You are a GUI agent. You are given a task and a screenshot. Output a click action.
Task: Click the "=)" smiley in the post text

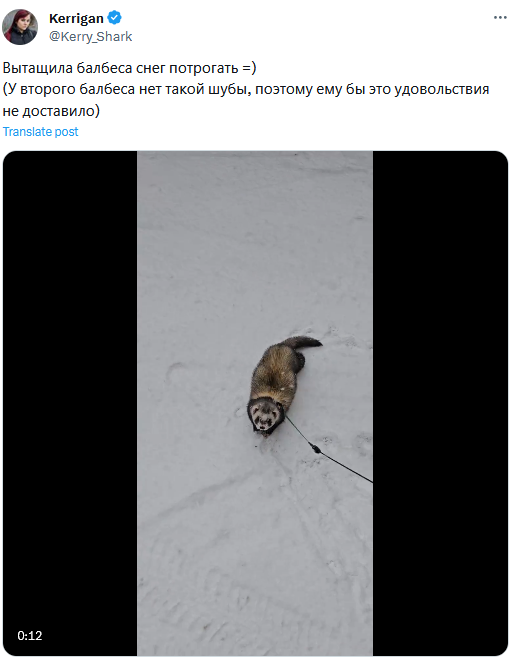[249, 68]
